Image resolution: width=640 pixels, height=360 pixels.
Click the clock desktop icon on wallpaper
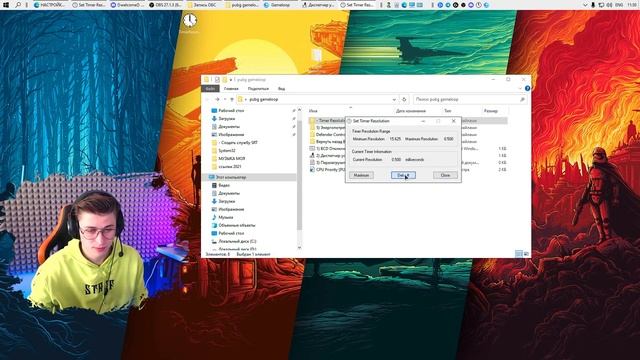click(x=189, y=20)
